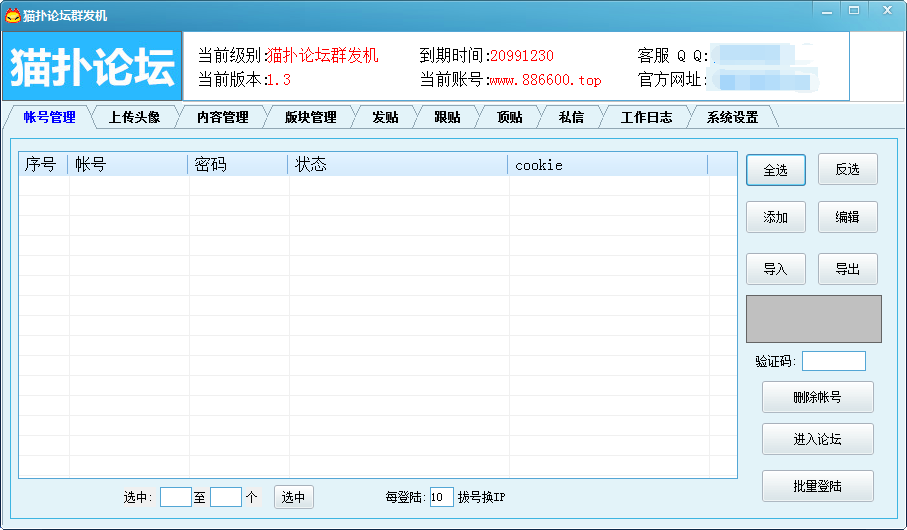
Task: Focus the 验证码 input field
Action: tap(833, 361)
